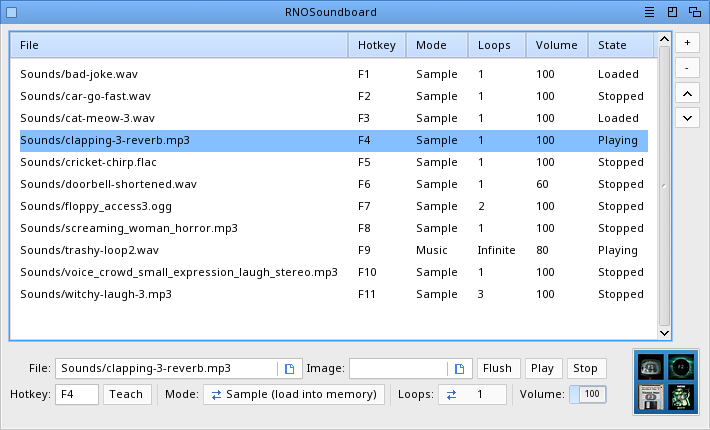The height and width of the screenshot is (430, 710).
Task: Click the minus button to remove sound
Action: (687, 68)
